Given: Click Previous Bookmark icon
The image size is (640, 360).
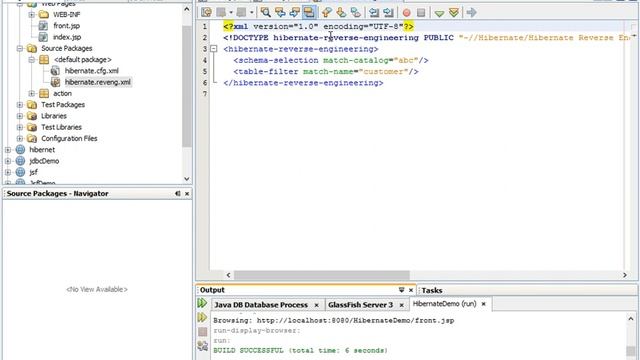Looking at the screenshot, I should pyautogui.click(x=327, y=13).
